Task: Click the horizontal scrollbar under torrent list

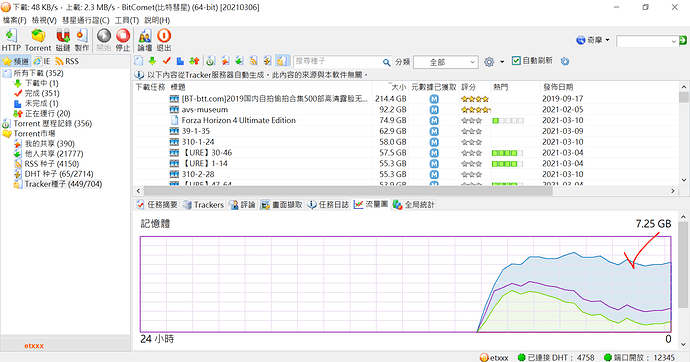Action: [348, 190]
